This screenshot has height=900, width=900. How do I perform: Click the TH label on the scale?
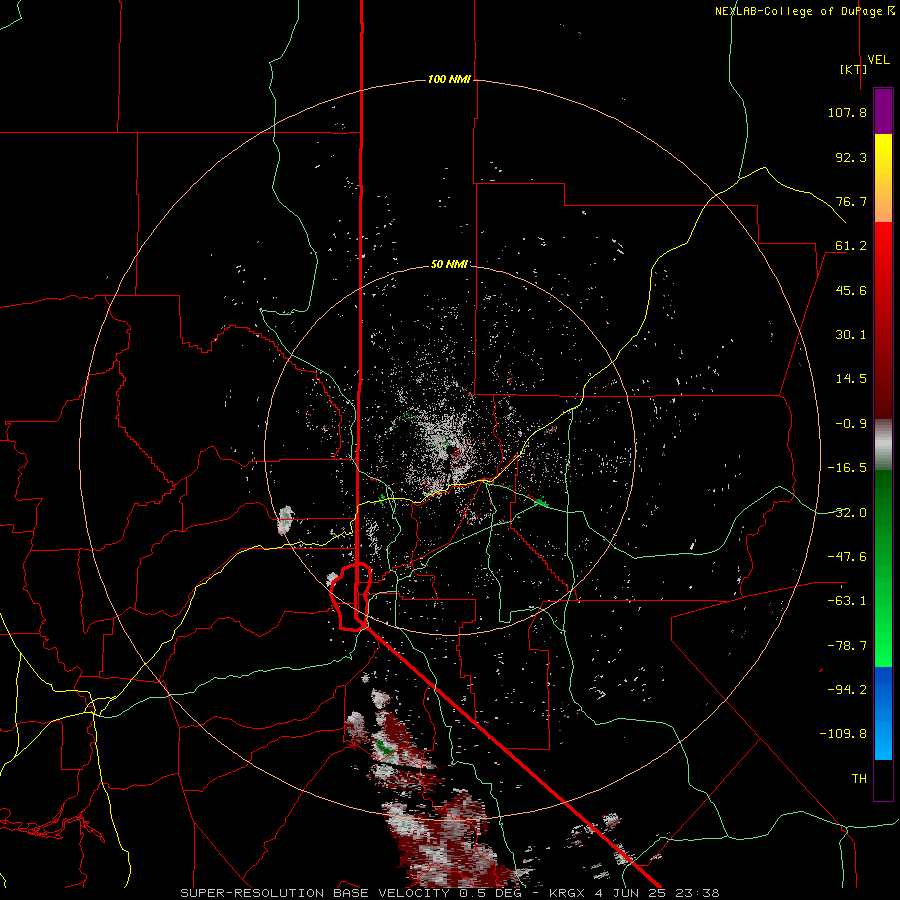pyautogui.click(x=859, y=779)
